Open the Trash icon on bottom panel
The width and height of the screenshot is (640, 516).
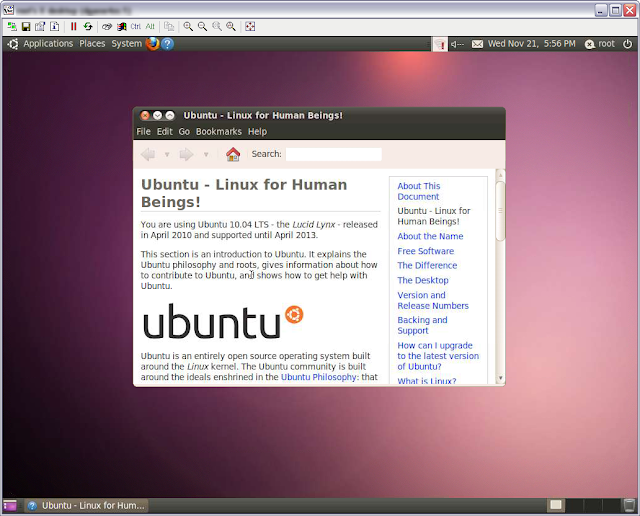(629, 505)
